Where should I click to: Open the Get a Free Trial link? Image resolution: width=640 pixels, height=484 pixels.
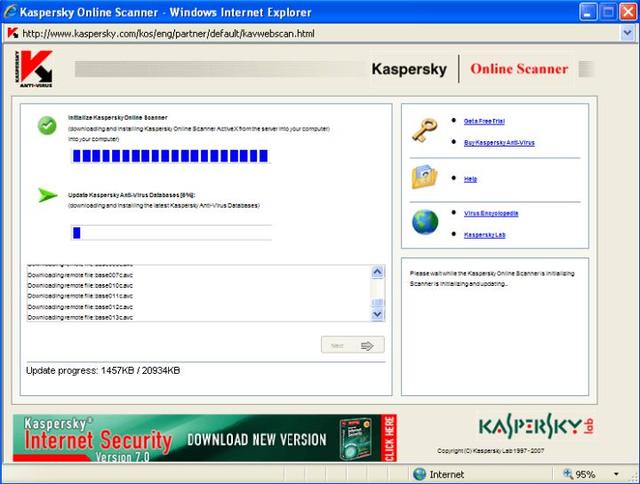487,120
